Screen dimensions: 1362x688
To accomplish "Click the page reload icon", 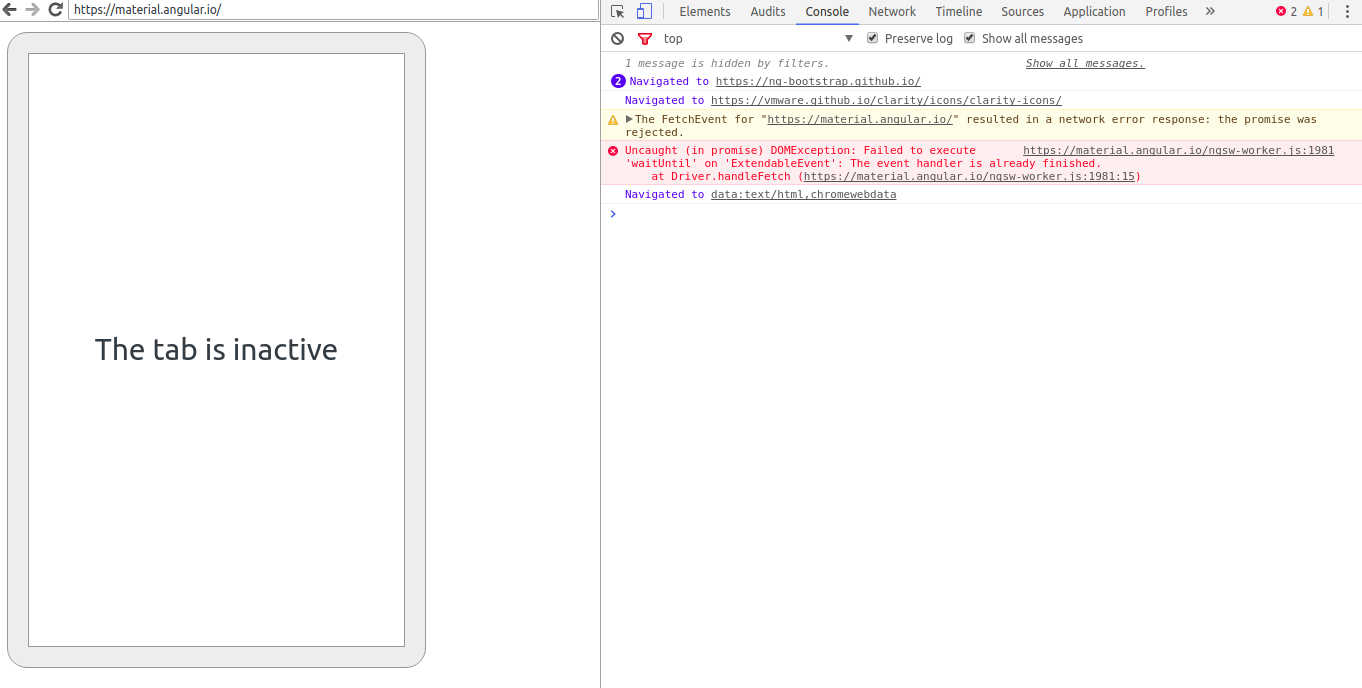I will [x=55, y=10].
